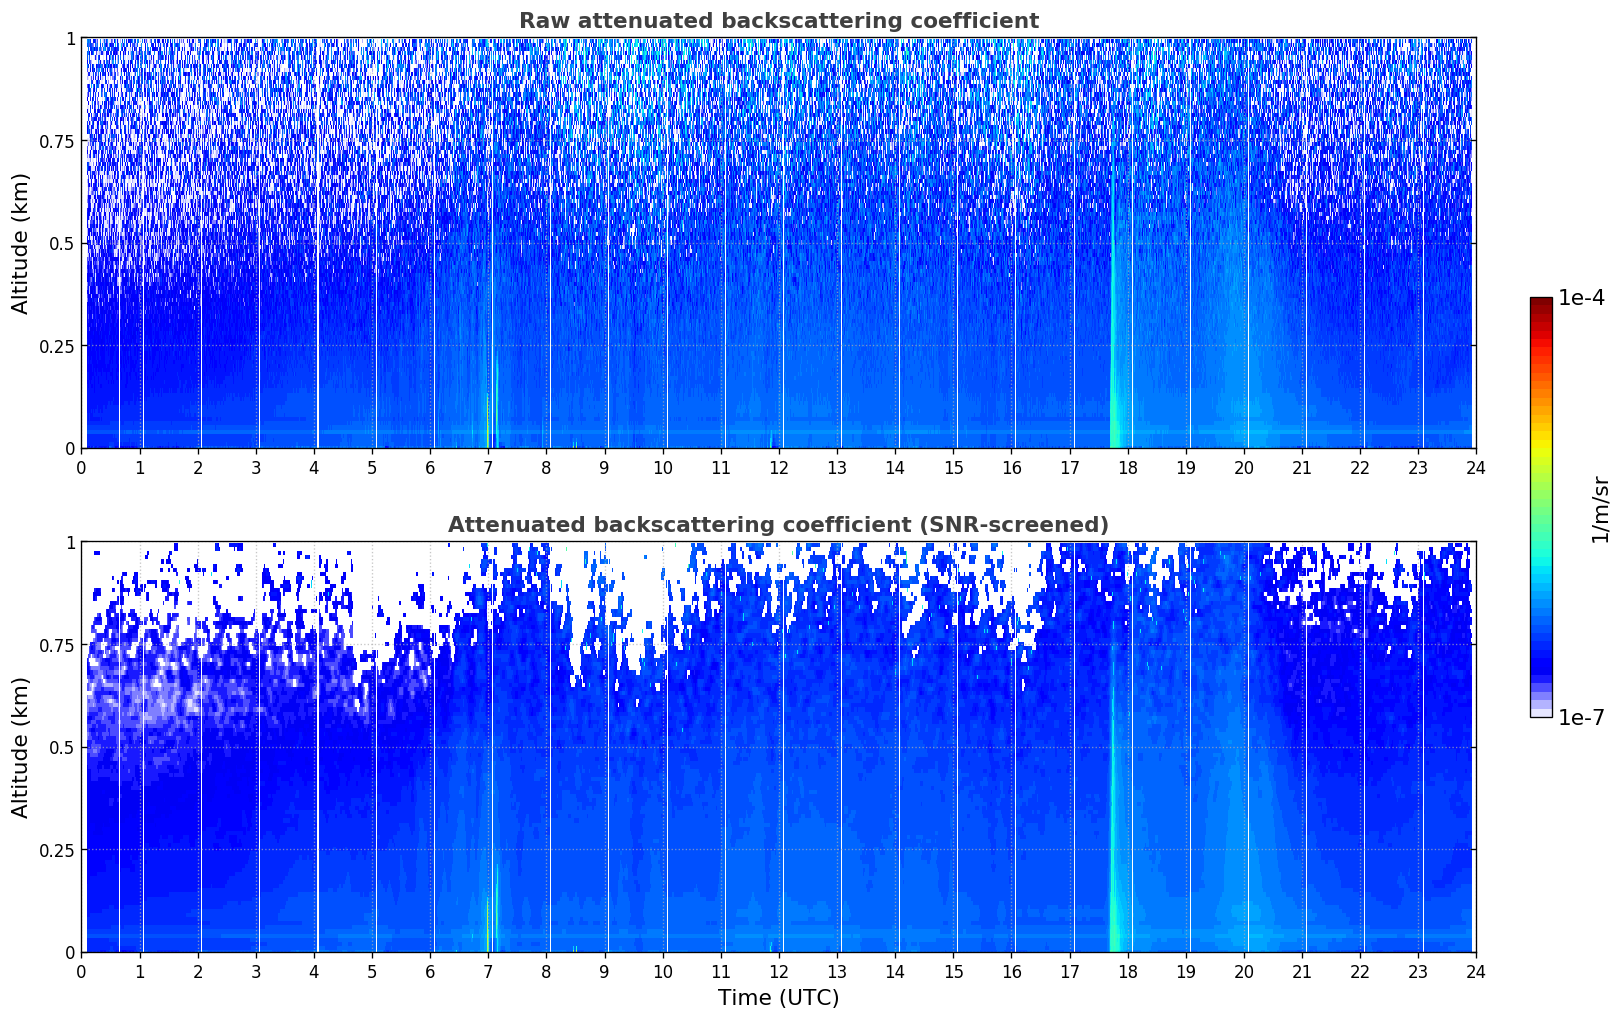This screenshot has width=1621, height=1020.
Task: Click the 'Raw attenuated backscattering coefficient' title
Action: click(778, 21)
